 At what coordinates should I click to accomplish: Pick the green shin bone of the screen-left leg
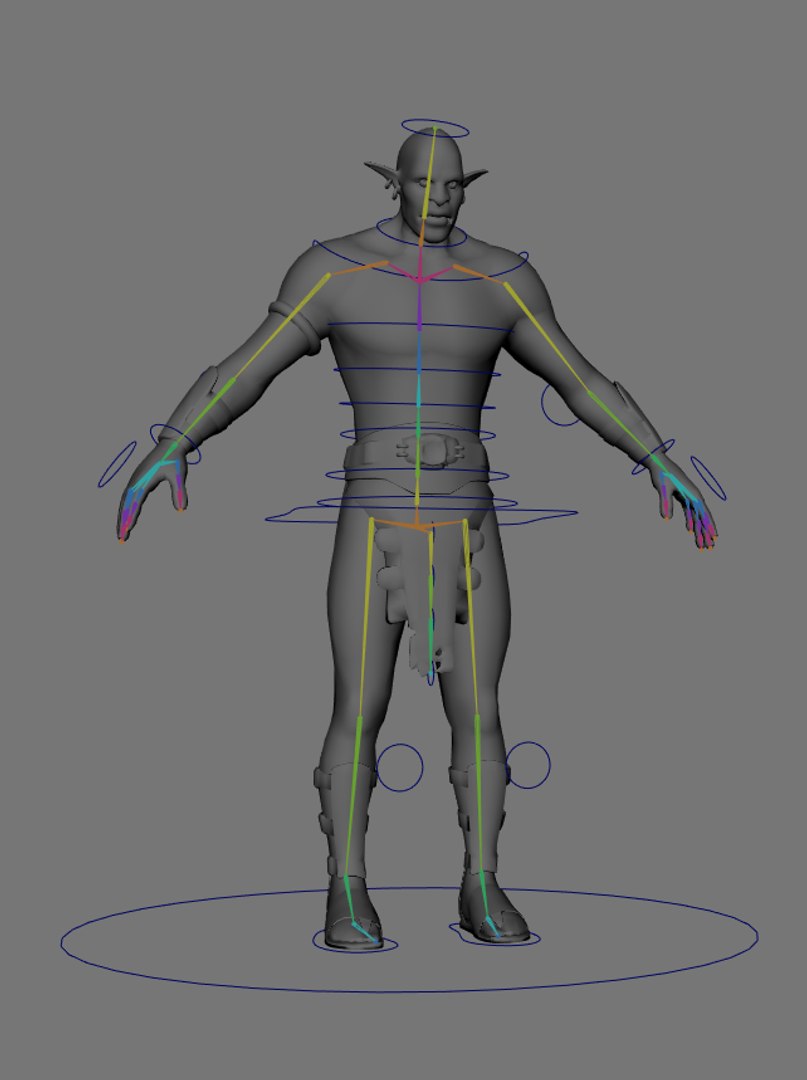pos(352,798)
